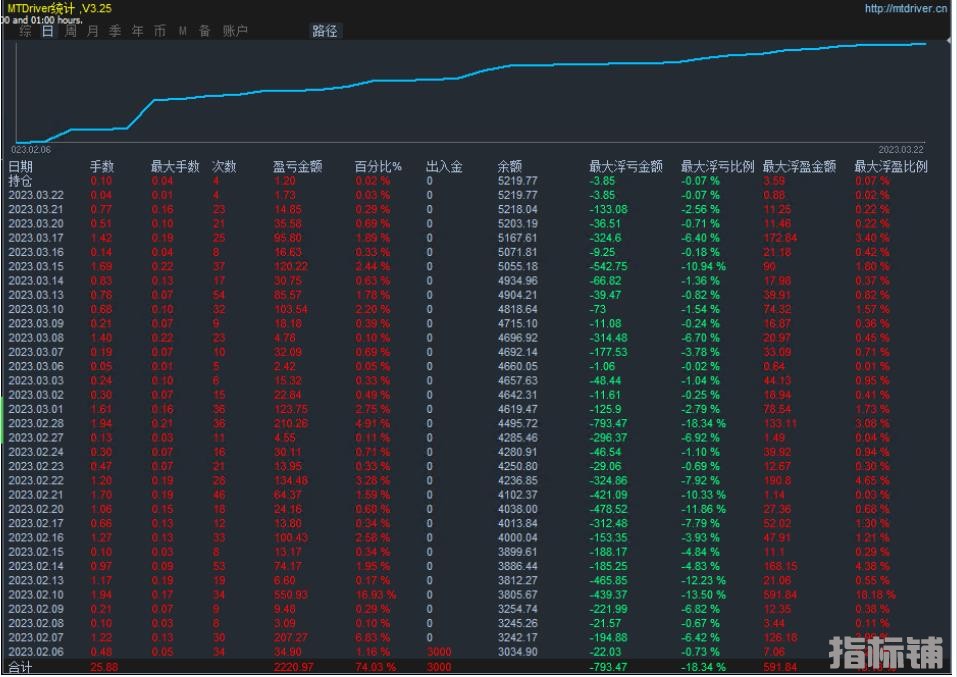Select the 2023.03.17 date row
This screenshot has width=957, height=677.
coord(36,238)
